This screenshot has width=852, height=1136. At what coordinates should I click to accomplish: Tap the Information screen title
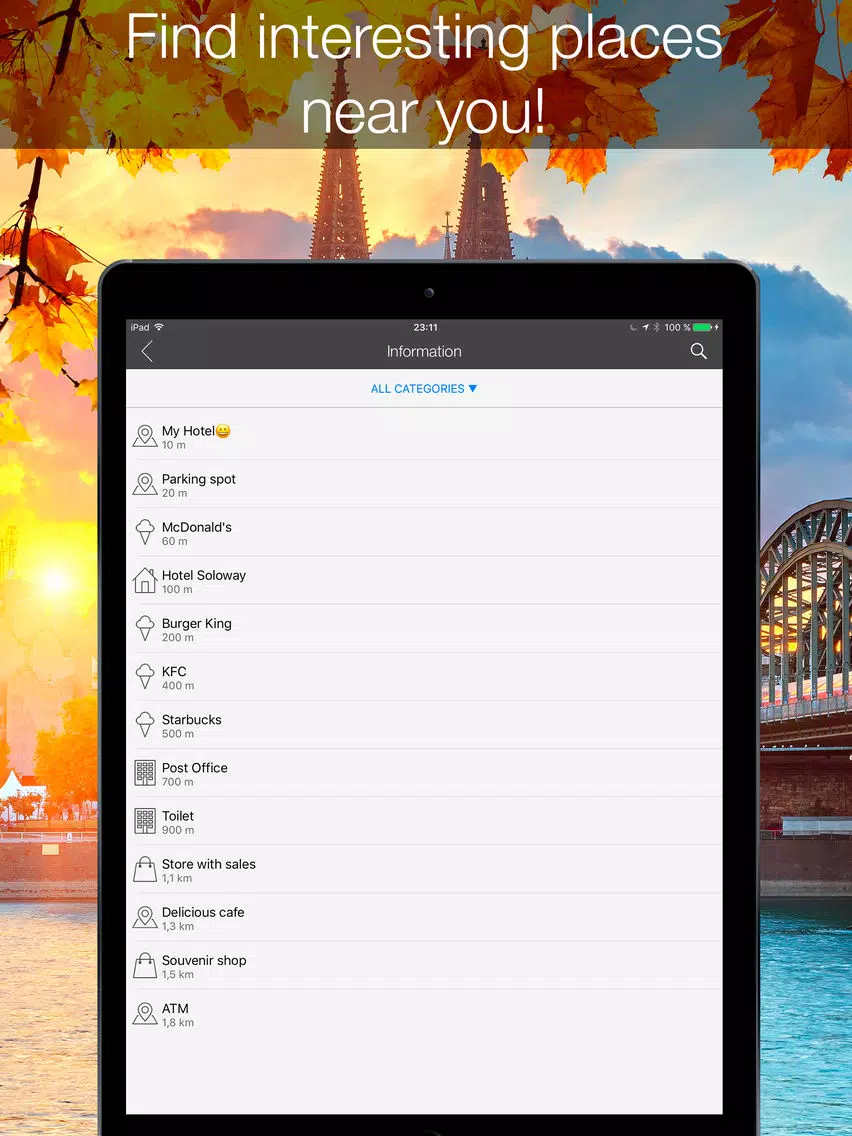(x=424, y=351)
